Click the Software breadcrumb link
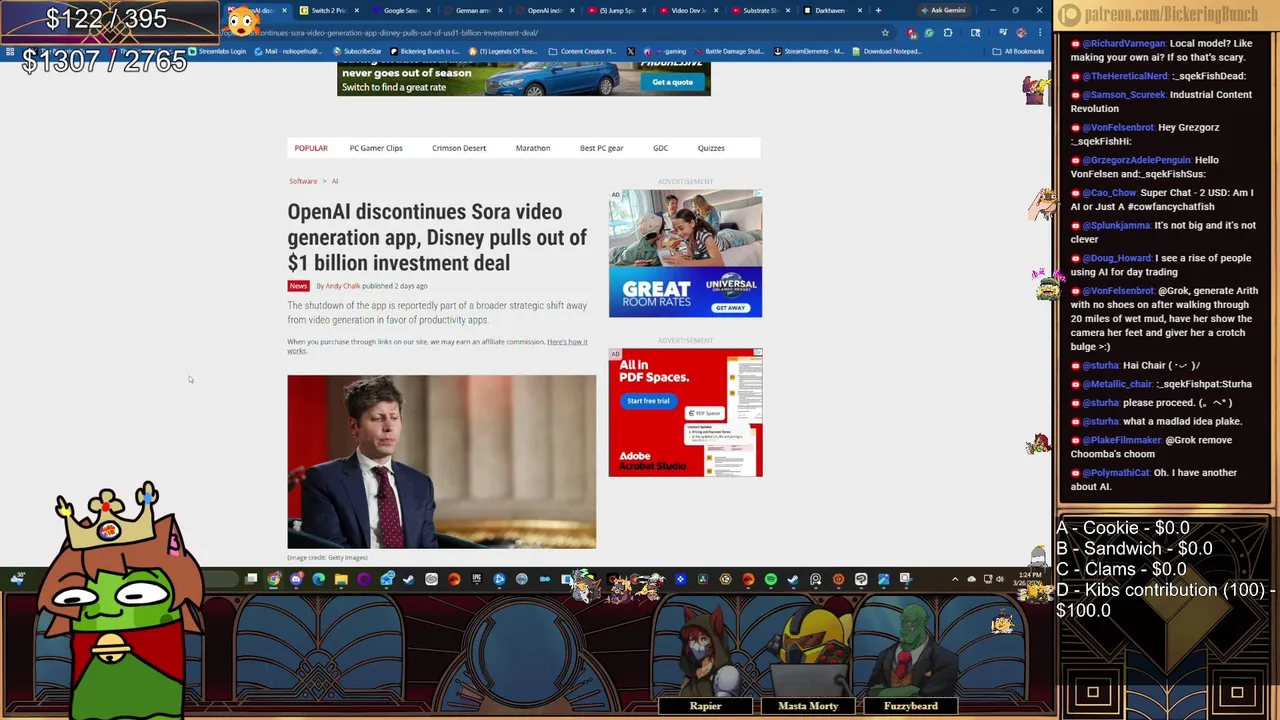 coord(303,181)
